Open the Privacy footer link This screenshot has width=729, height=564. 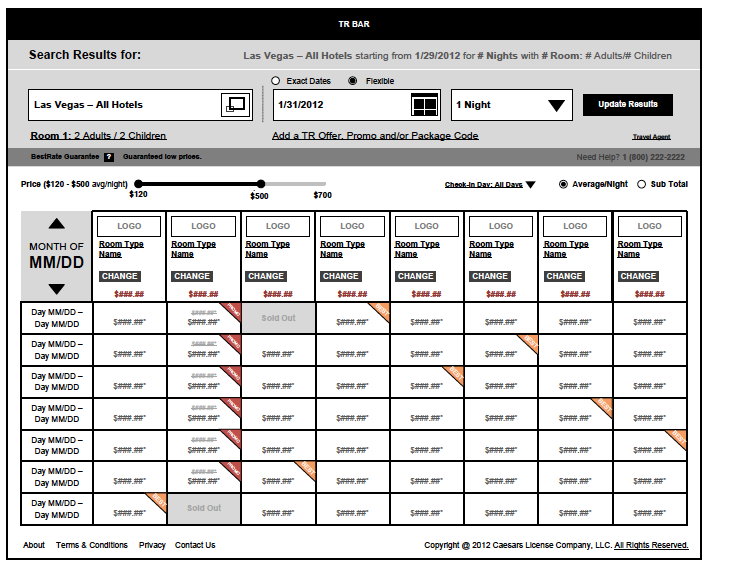pyautogui.click(x=152, y=545)
